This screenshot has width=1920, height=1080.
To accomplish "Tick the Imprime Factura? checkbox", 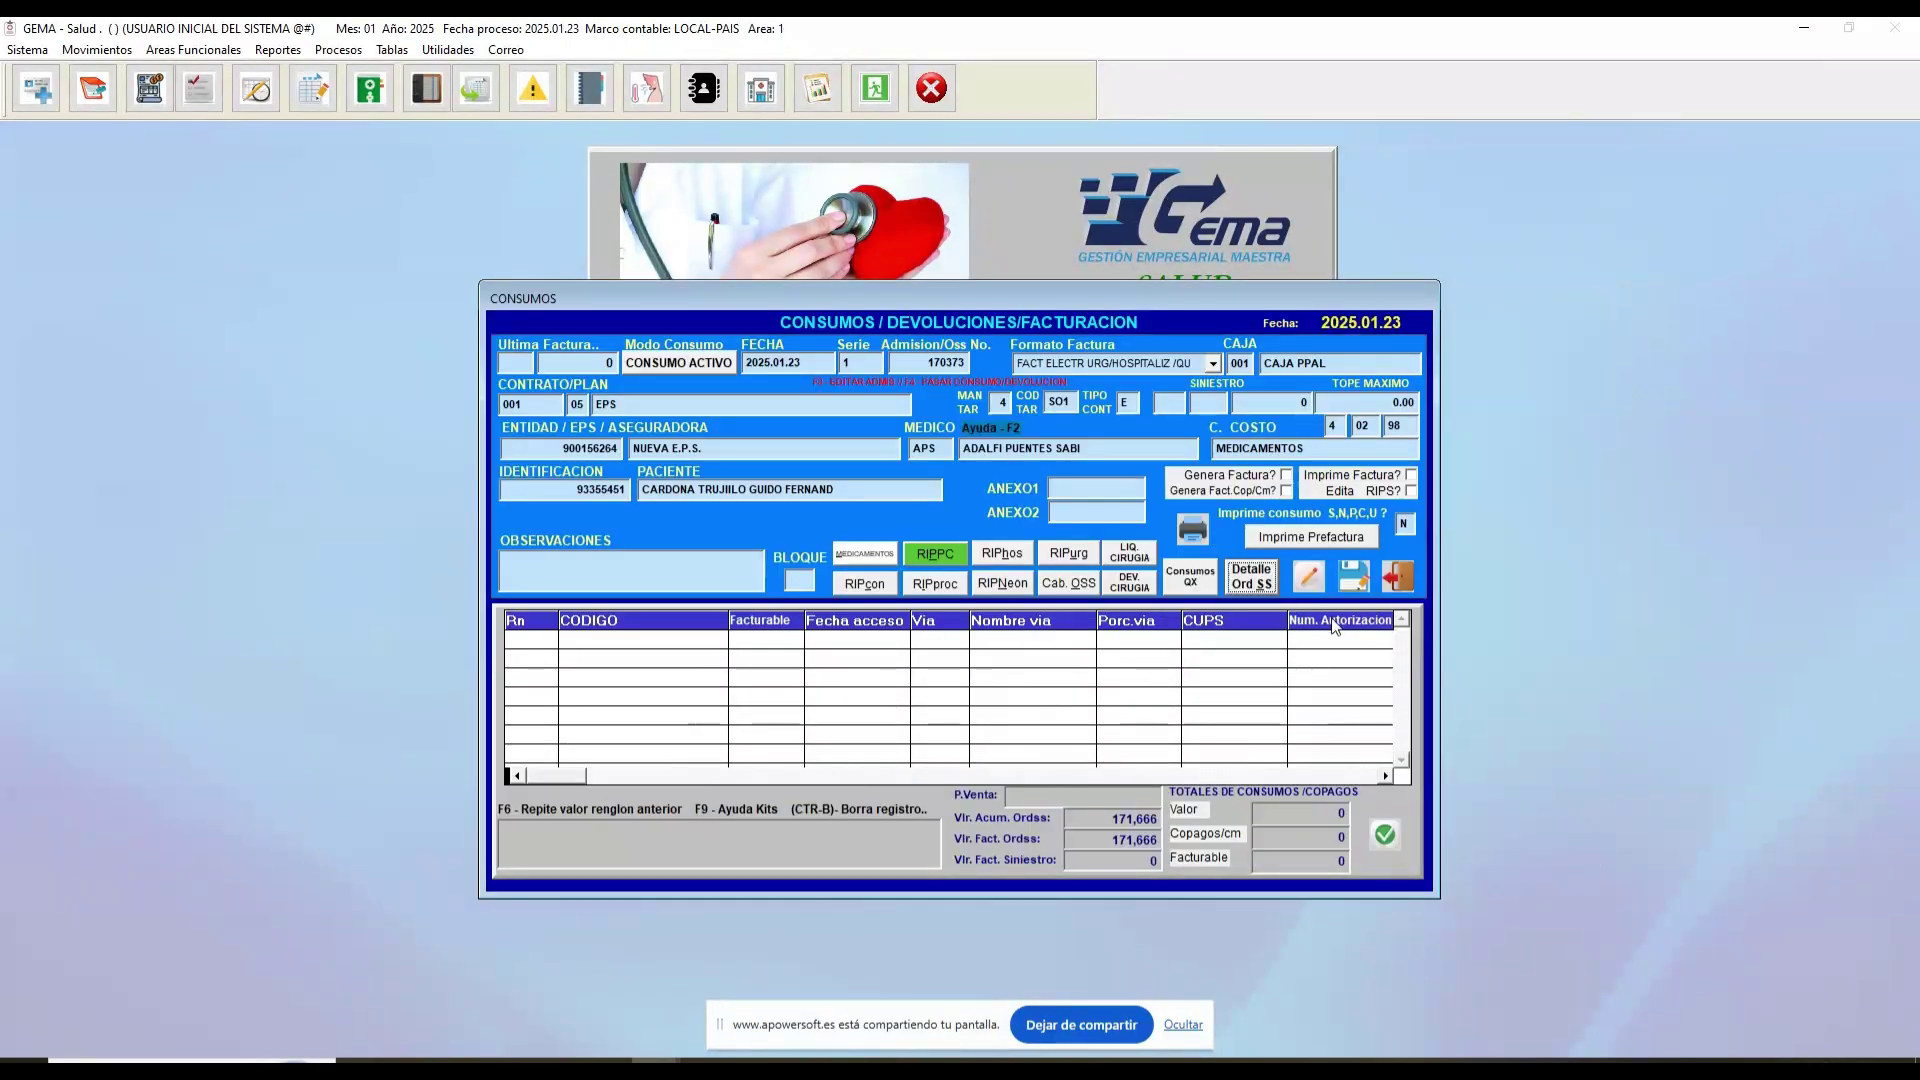I will coord(1410,475).
